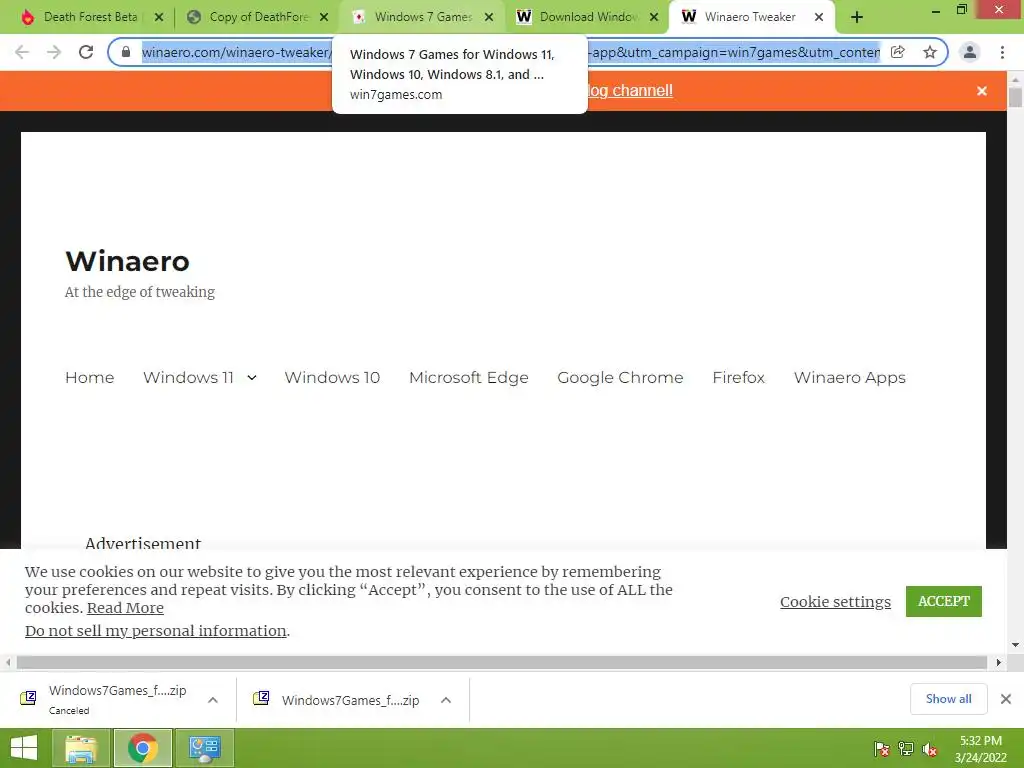Image resolution: width=1024 pixels, height=768 pixels.
Task: Open File Explorer from the taskbar
Action: [x=81, y=748]
